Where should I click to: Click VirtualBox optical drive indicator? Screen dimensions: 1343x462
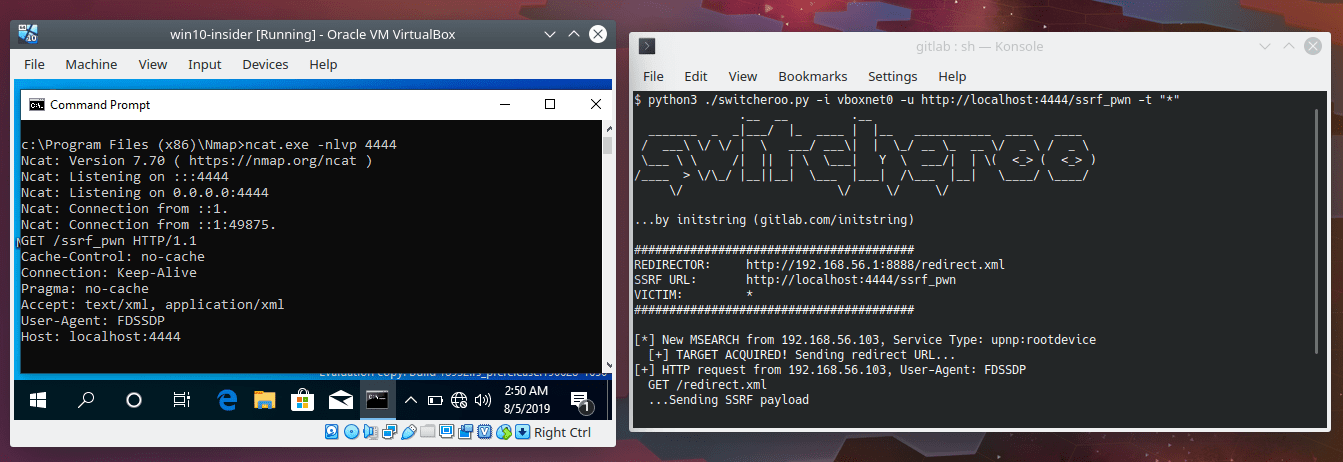tap(352, 432)
